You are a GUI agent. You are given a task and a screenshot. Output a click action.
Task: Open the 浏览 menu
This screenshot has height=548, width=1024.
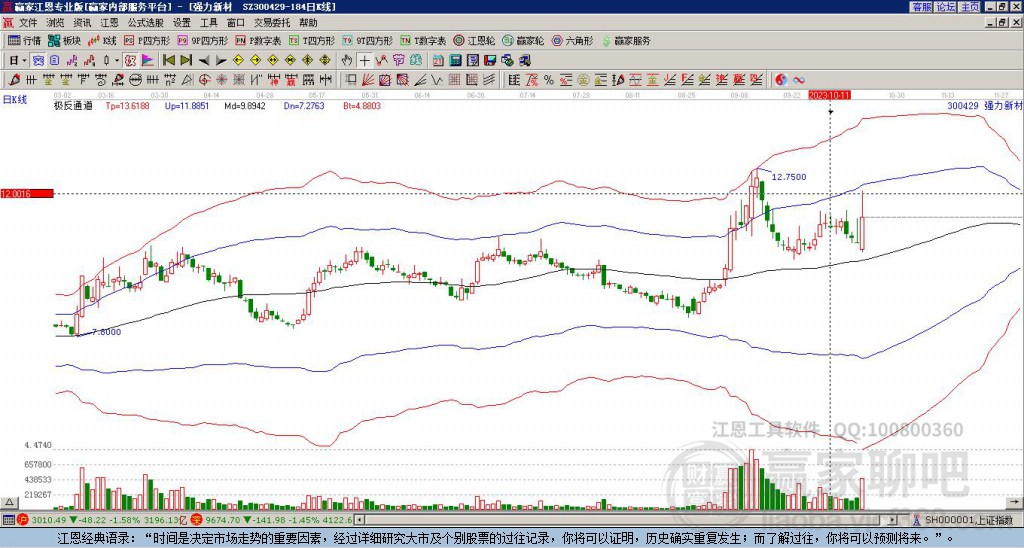click(56, 23)
